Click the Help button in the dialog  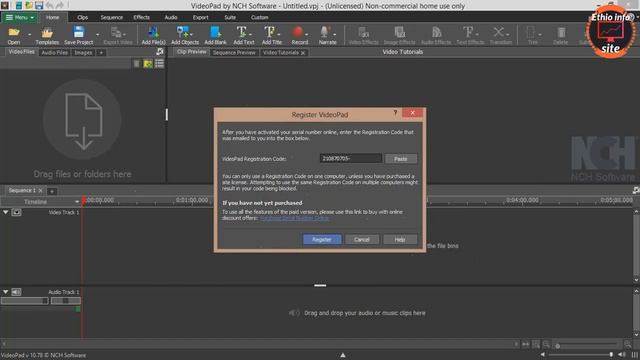click(x=400, y=240)
